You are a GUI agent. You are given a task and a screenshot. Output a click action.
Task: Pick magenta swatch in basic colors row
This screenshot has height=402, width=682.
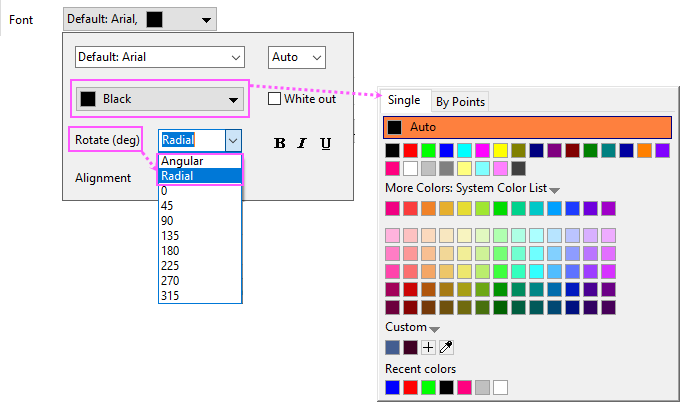click(482, 151)
